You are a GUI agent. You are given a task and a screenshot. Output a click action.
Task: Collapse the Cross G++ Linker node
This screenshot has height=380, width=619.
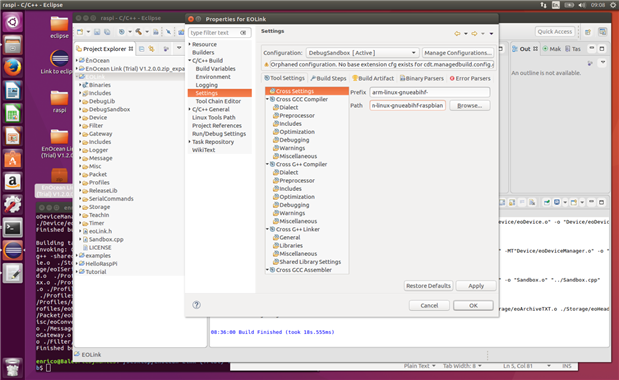267,229
